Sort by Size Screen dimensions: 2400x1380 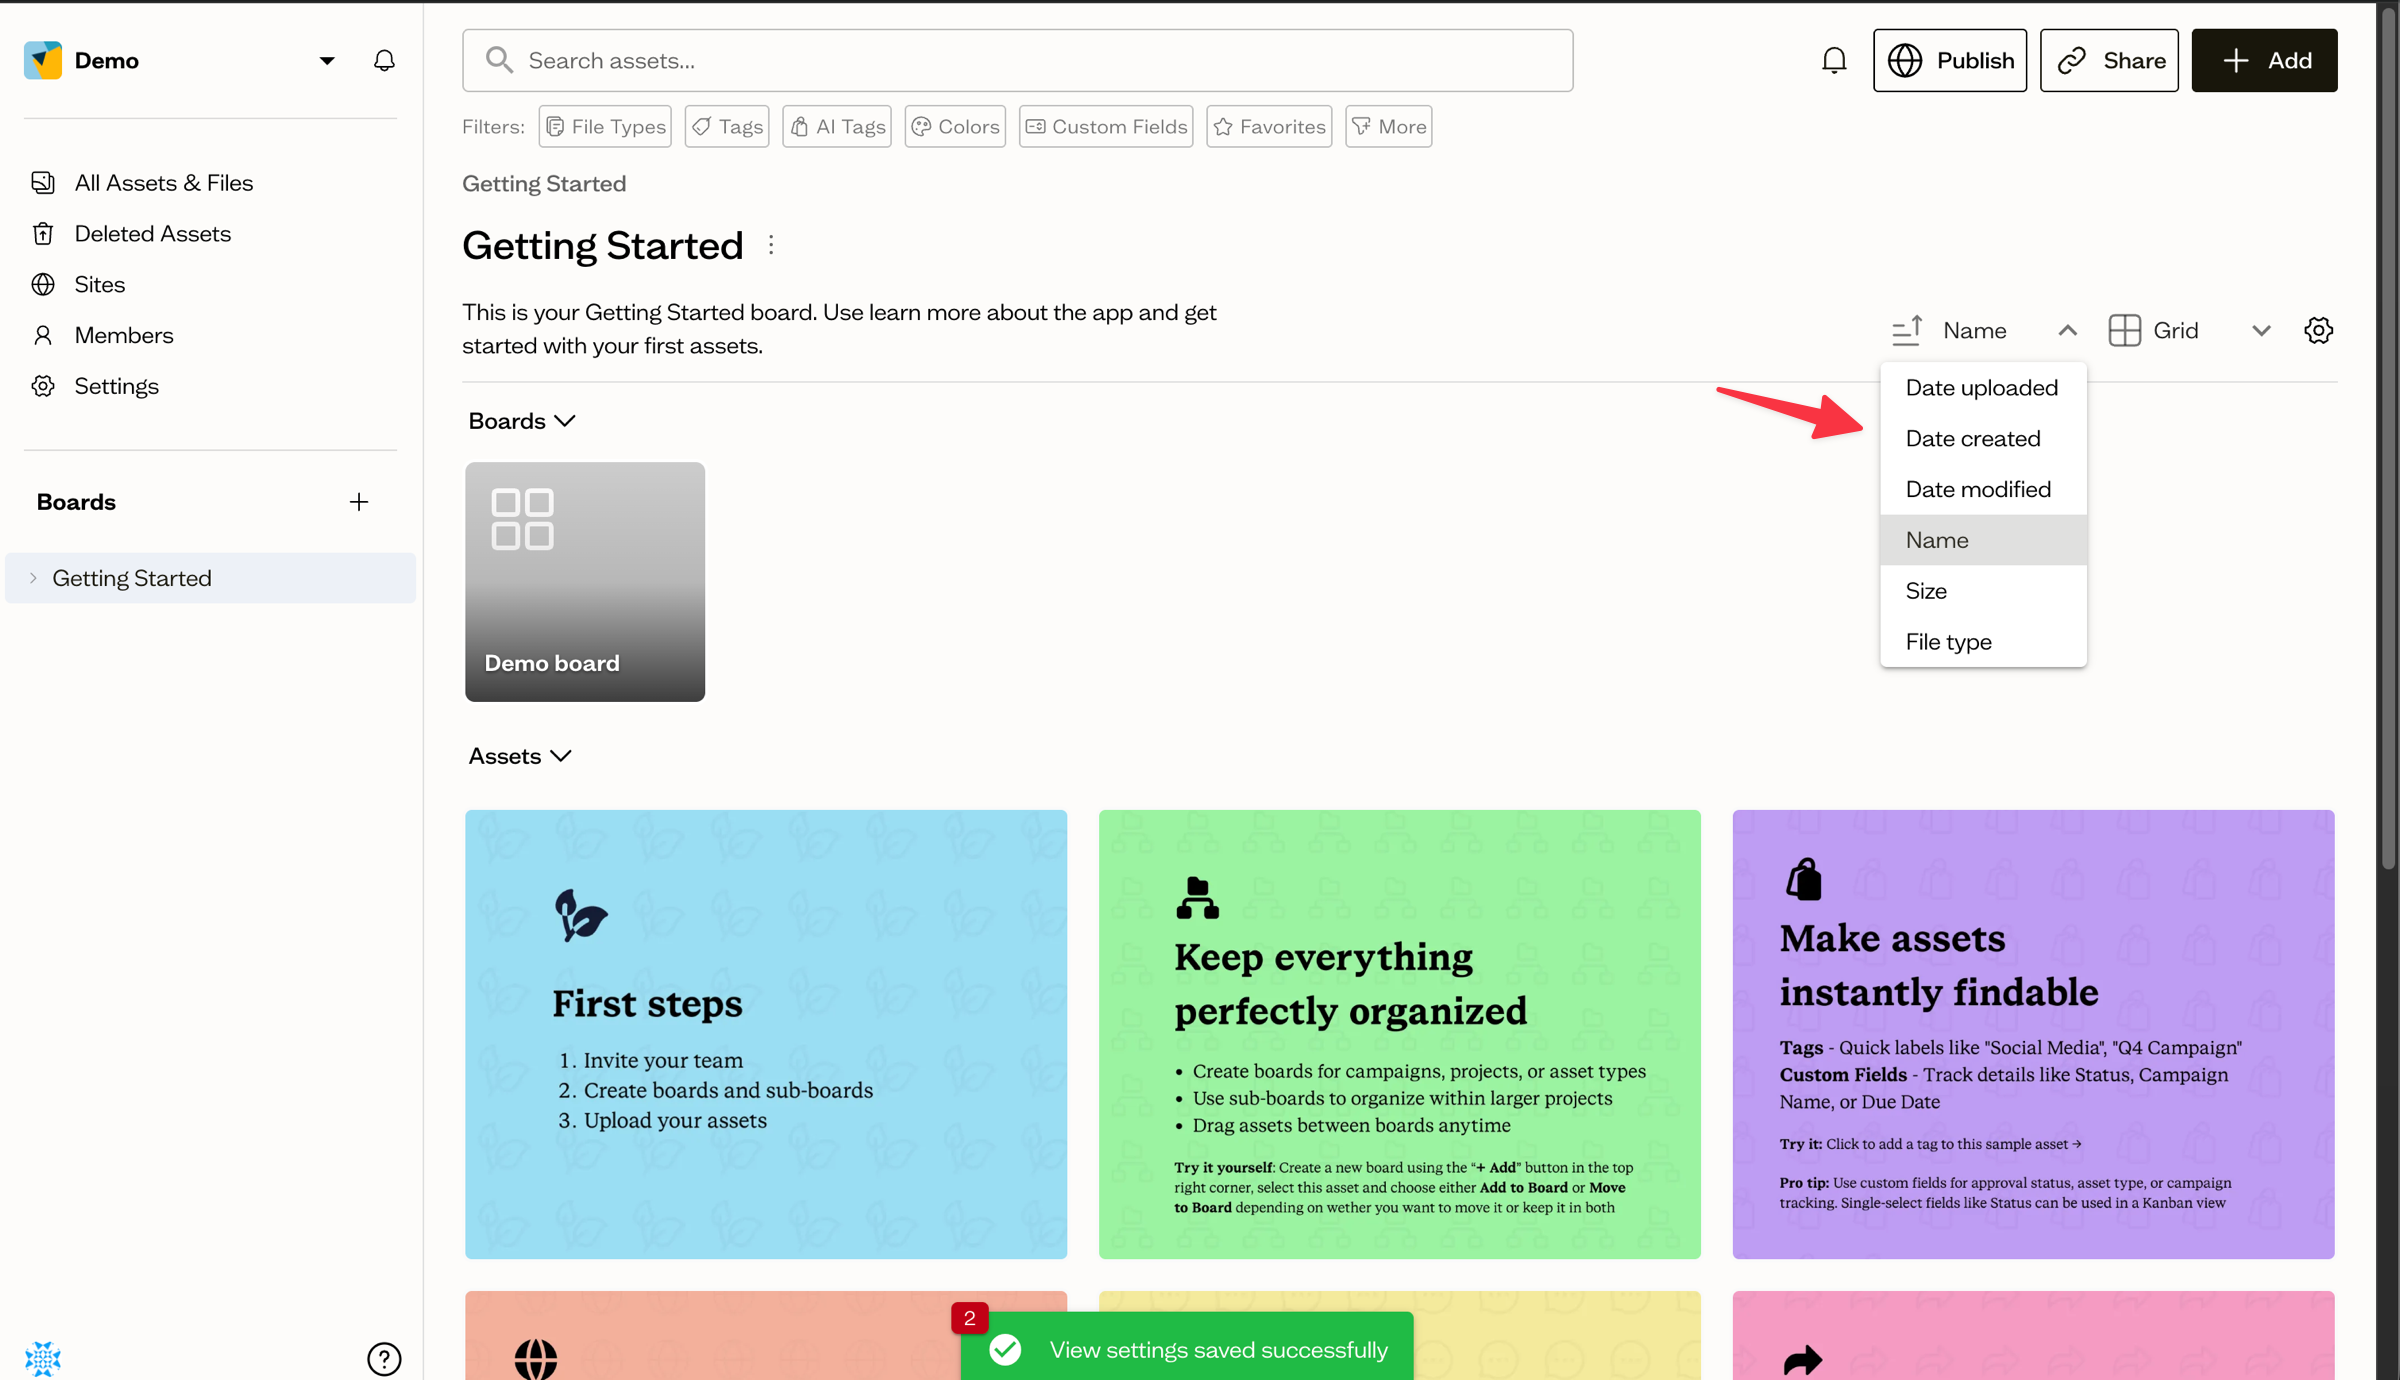pyautogui.click(x=1983, y=591)
